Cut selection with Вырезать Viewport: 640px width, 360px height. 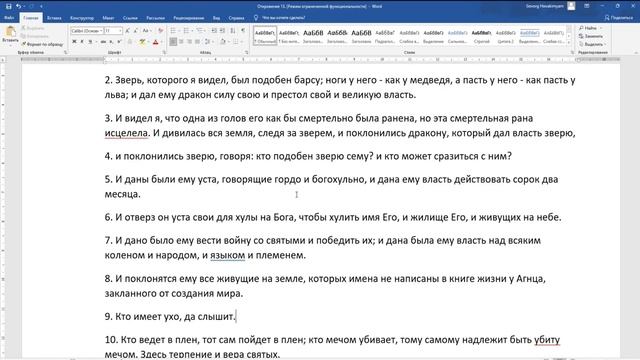(33, 28)
